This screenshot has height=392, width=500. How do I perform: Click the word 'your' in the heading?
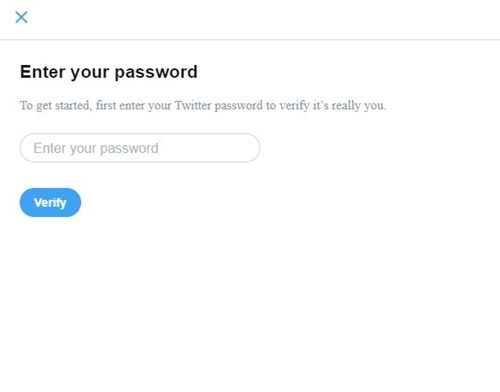[90, 73]
